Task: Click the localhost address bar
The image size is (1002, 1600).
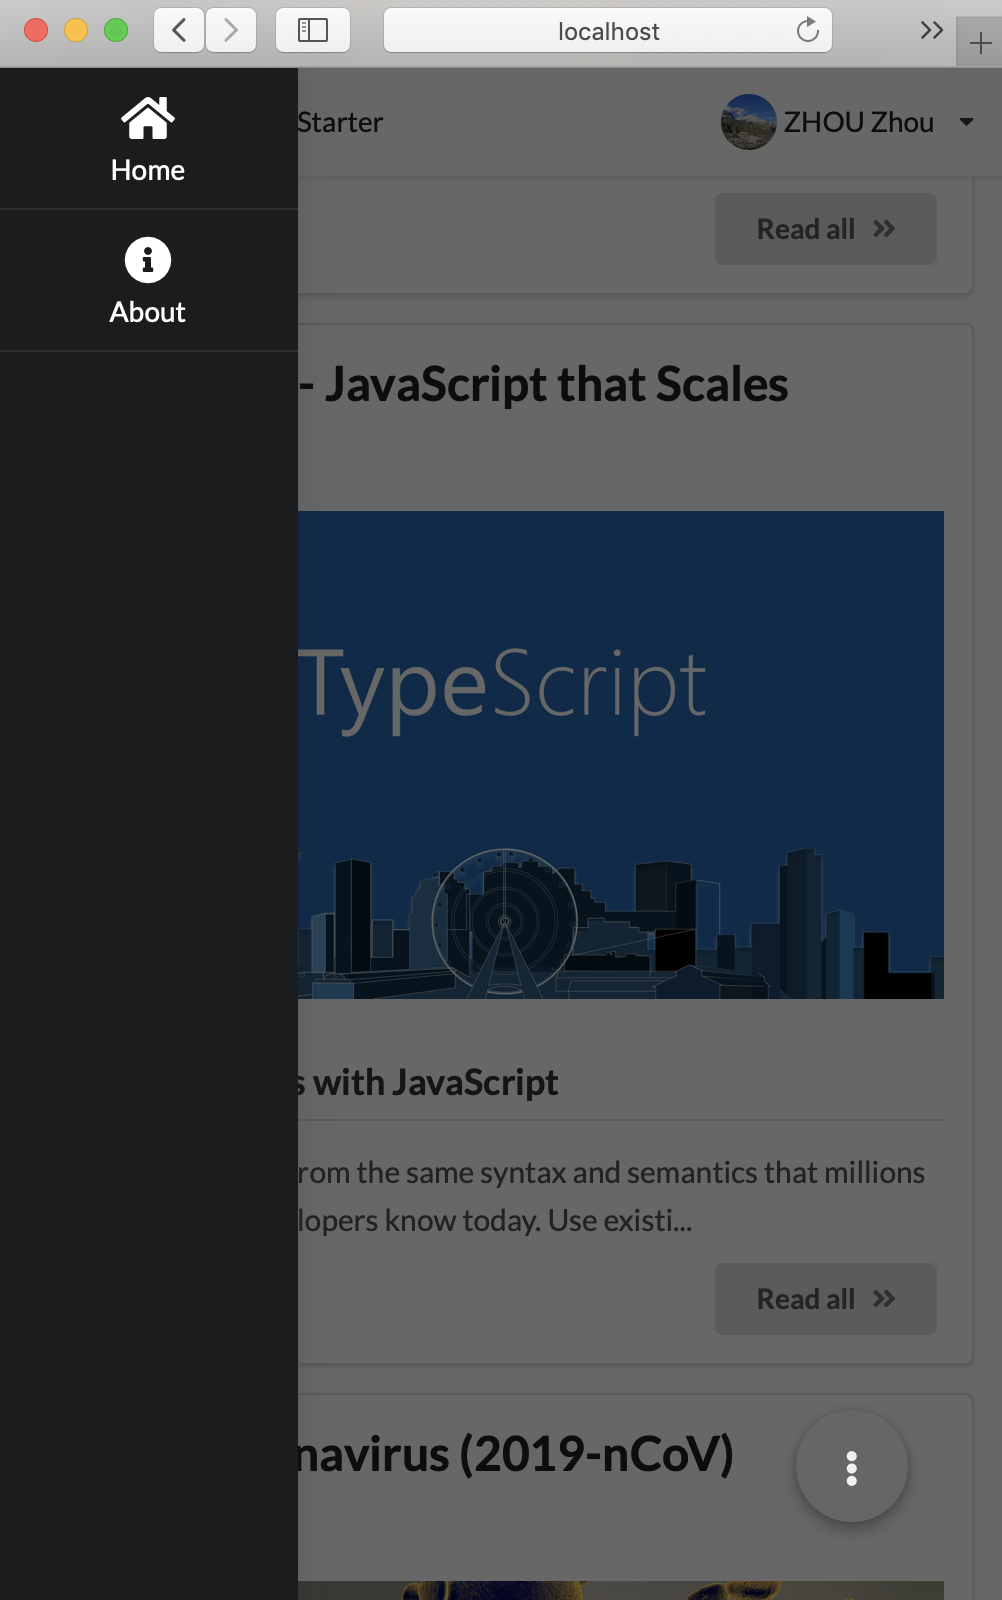Action: click(608, 31)
